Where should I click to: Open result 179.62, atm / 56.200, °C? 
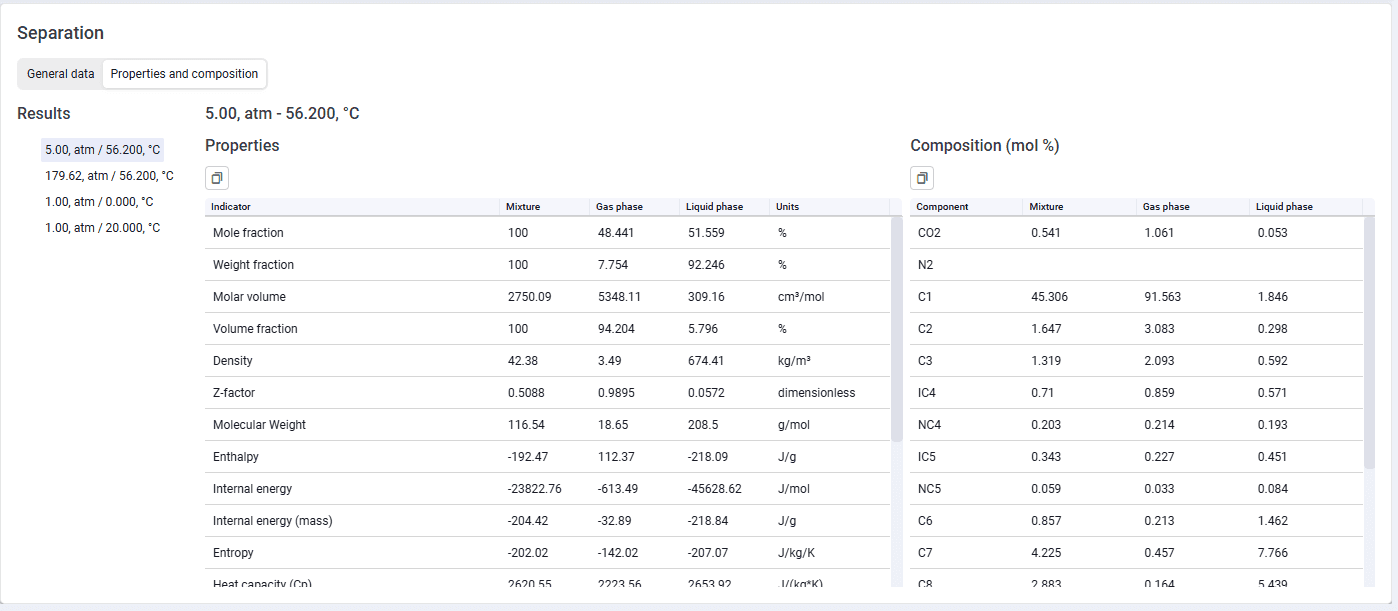pos(109,176)
